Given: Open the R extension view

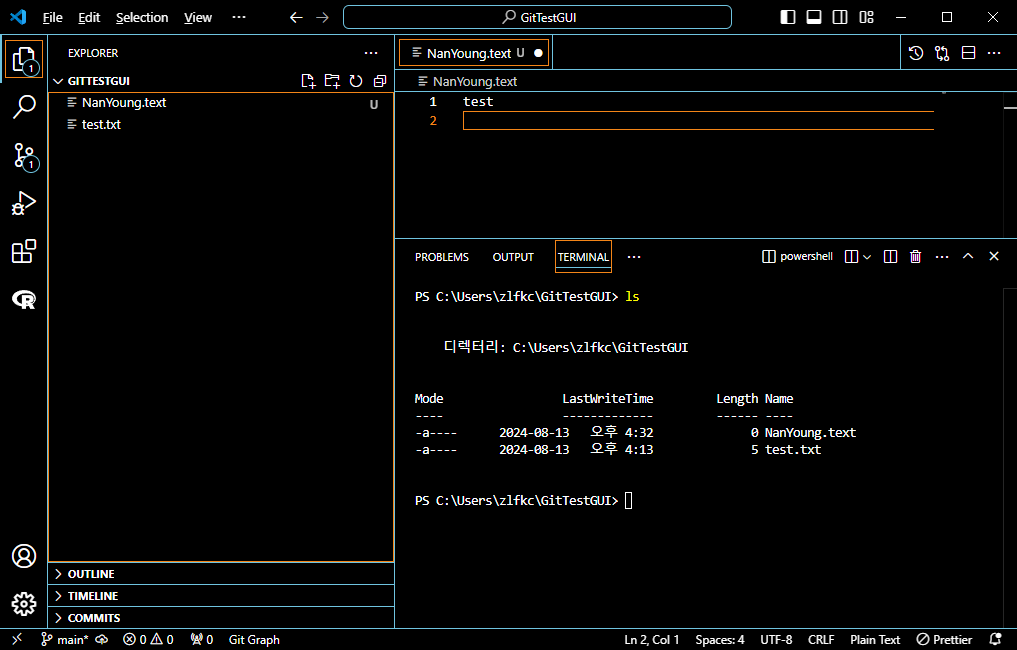Looking at the screenshot, I should point(24,299).
